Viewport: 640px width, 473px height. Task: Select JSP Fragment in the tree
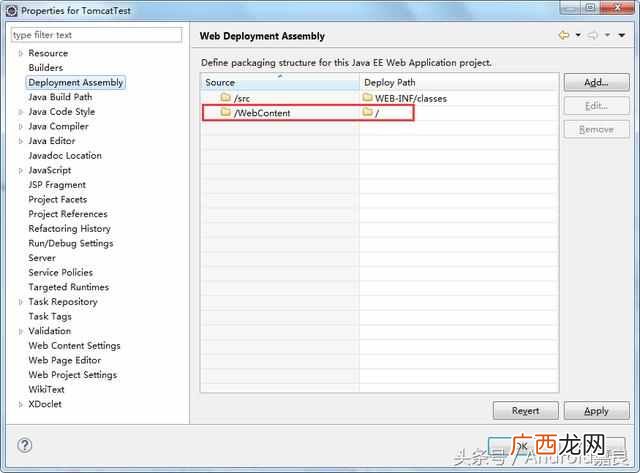point(57,185)
